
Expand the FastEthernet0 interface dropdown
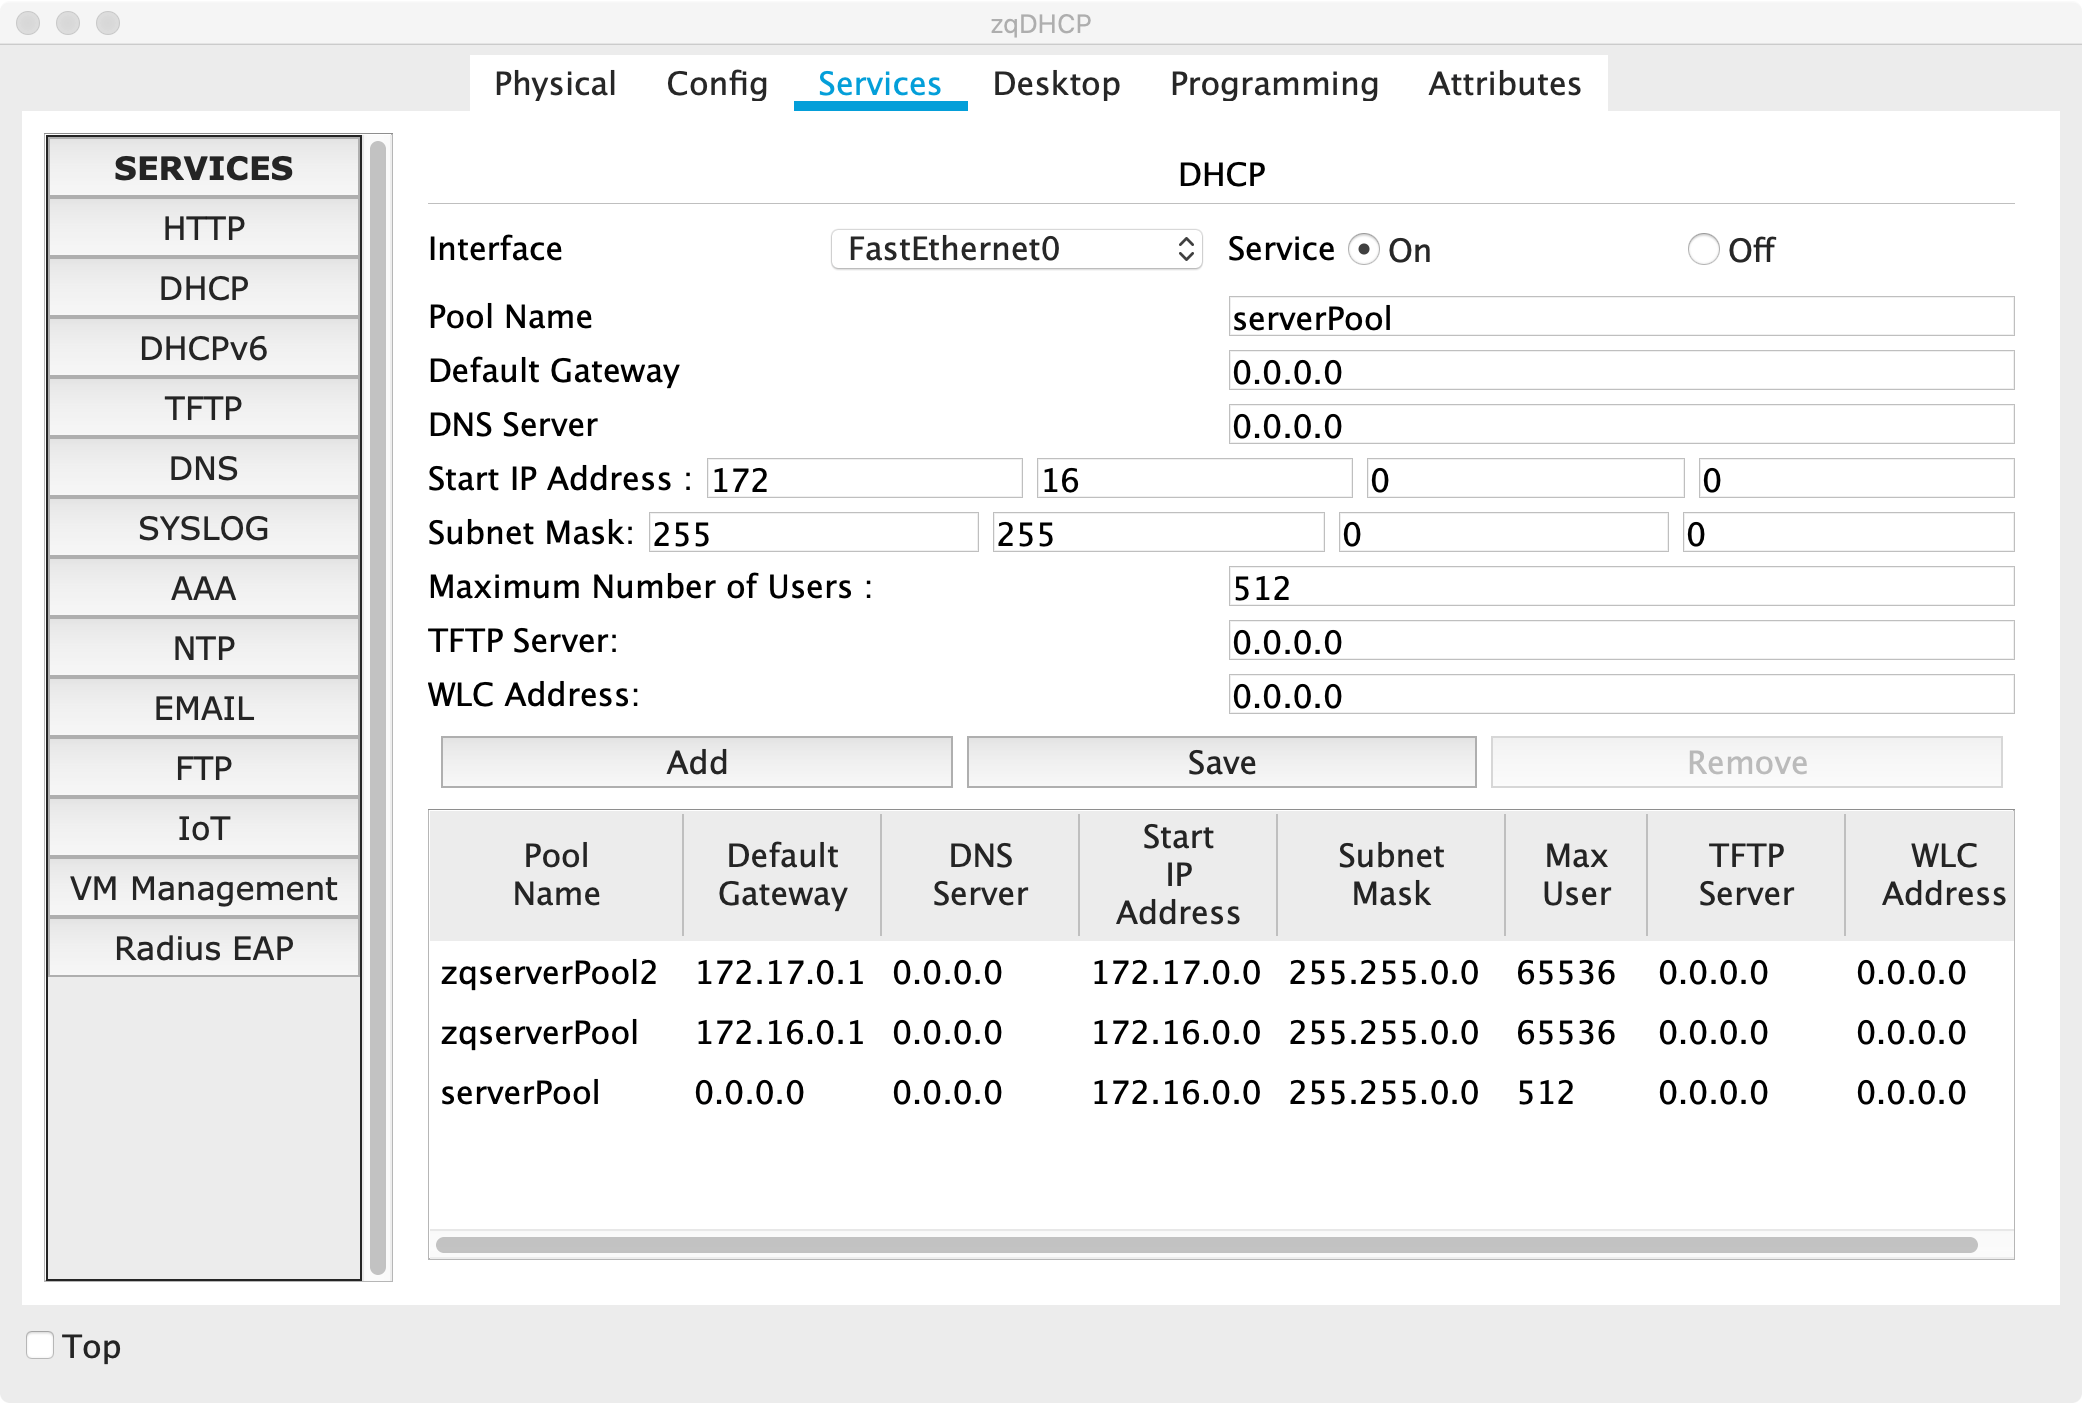1015,249
